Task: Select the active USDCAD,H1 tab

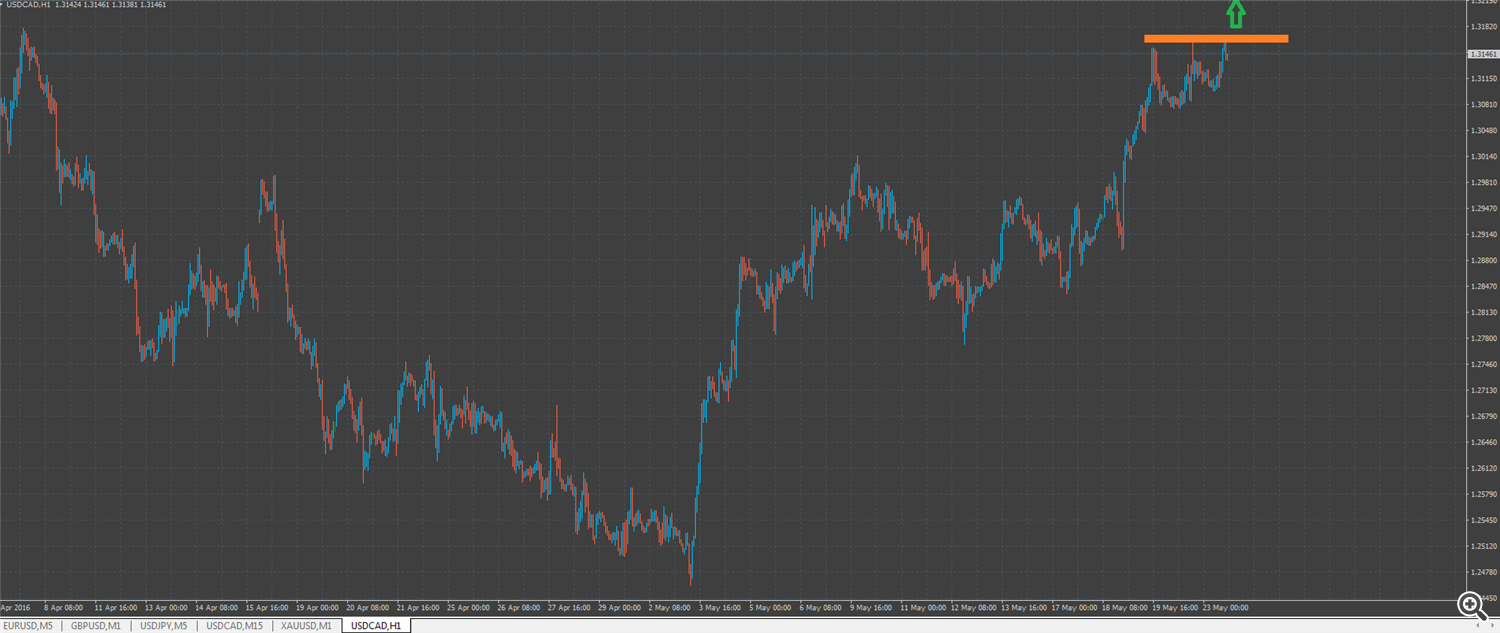Action: [376, 626]
